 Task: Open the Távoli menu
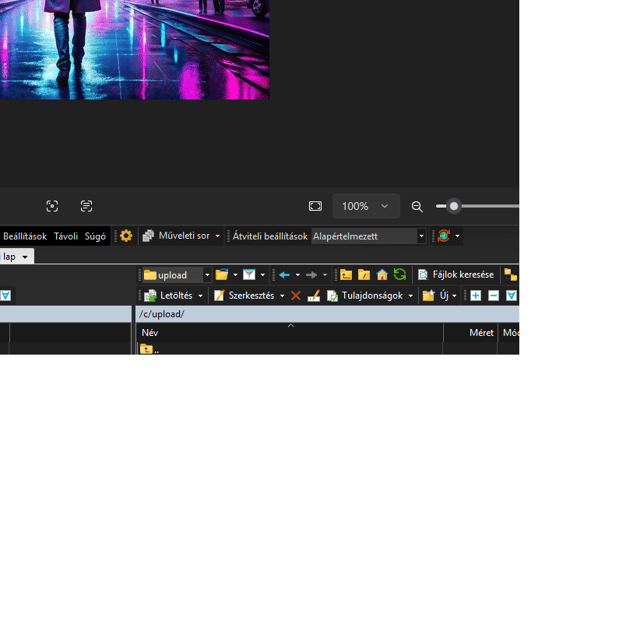pyautogui.click(x=66, y=236)
